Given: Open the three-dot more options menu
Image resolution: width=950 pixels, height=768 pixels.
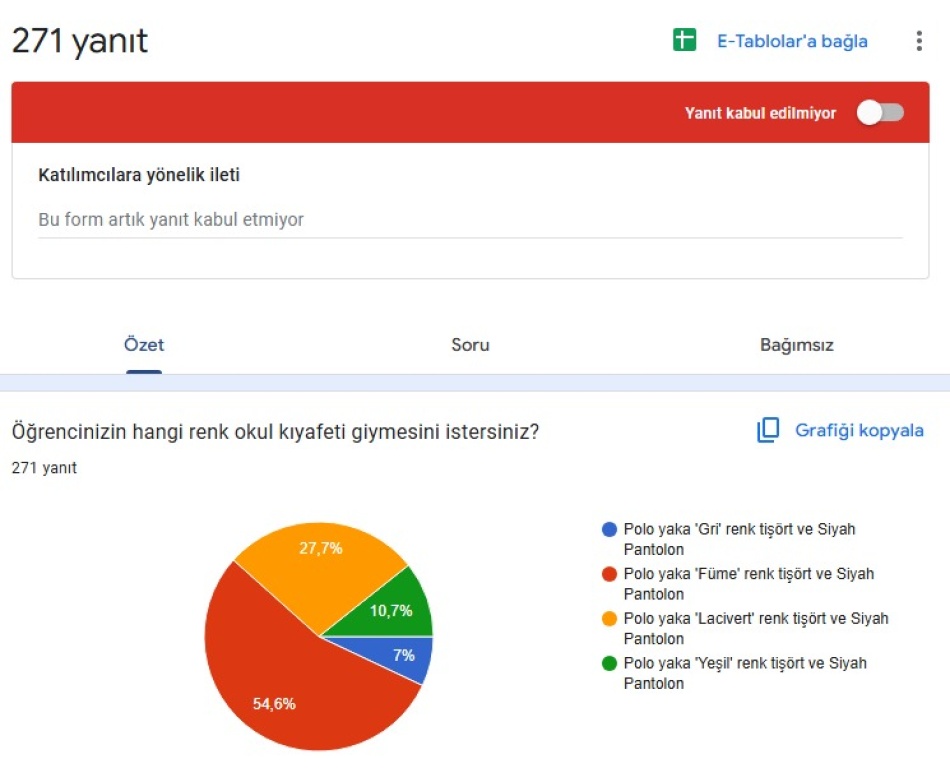Looking at the screenshot, I should pyautogui.click(x=919, y=41).
